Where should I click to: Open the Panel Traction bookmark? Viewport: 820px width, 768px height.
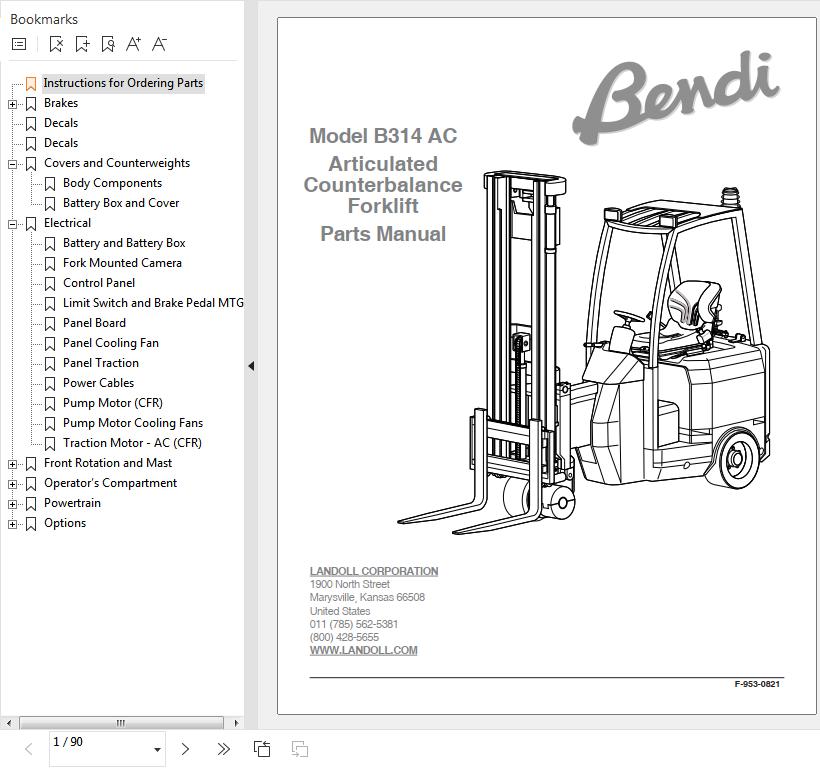101,363
